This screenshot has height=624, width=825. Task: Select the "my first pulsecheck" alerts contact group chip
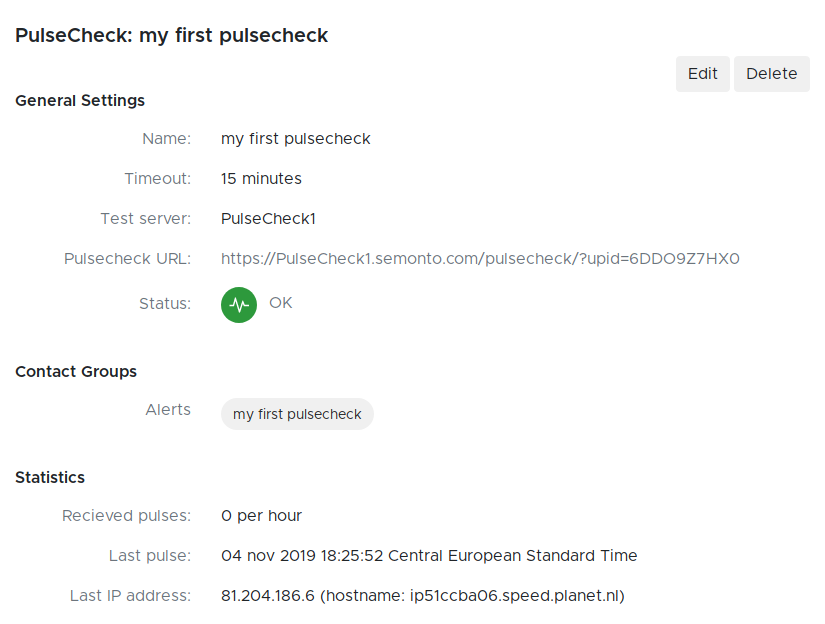[x=297, y=414]
